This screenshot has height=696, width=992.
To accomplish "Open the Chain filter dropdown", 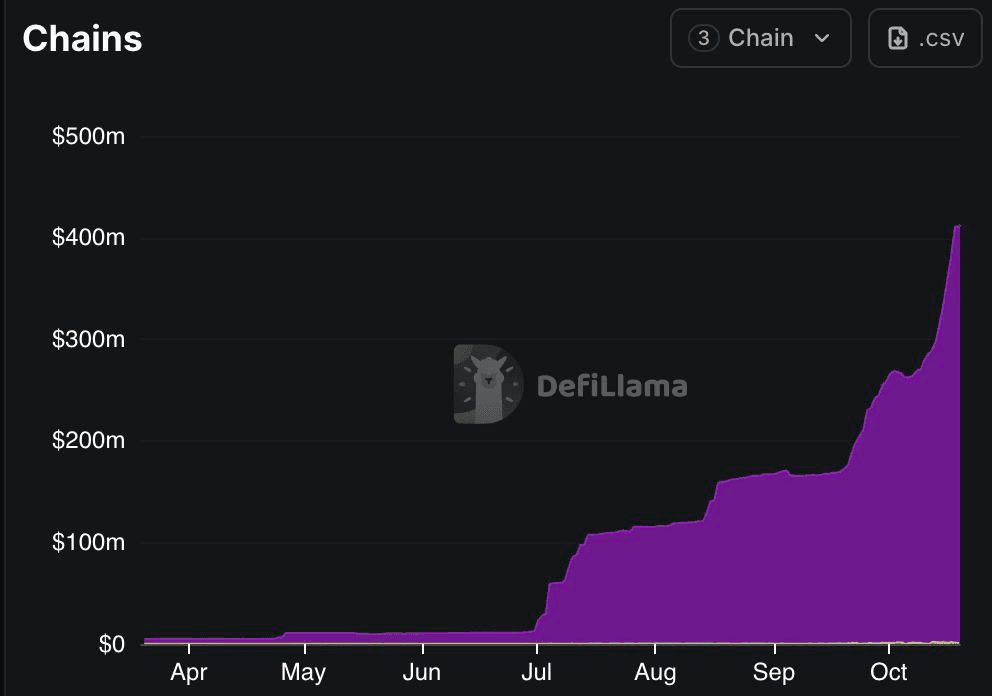I will click(x=760, y=39).
